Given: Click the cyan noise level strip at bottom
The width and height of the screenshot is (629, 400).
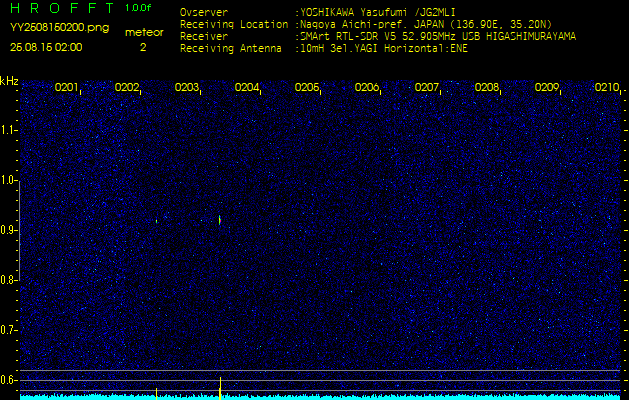Looking at the screenshot, I should coord(320,397).
